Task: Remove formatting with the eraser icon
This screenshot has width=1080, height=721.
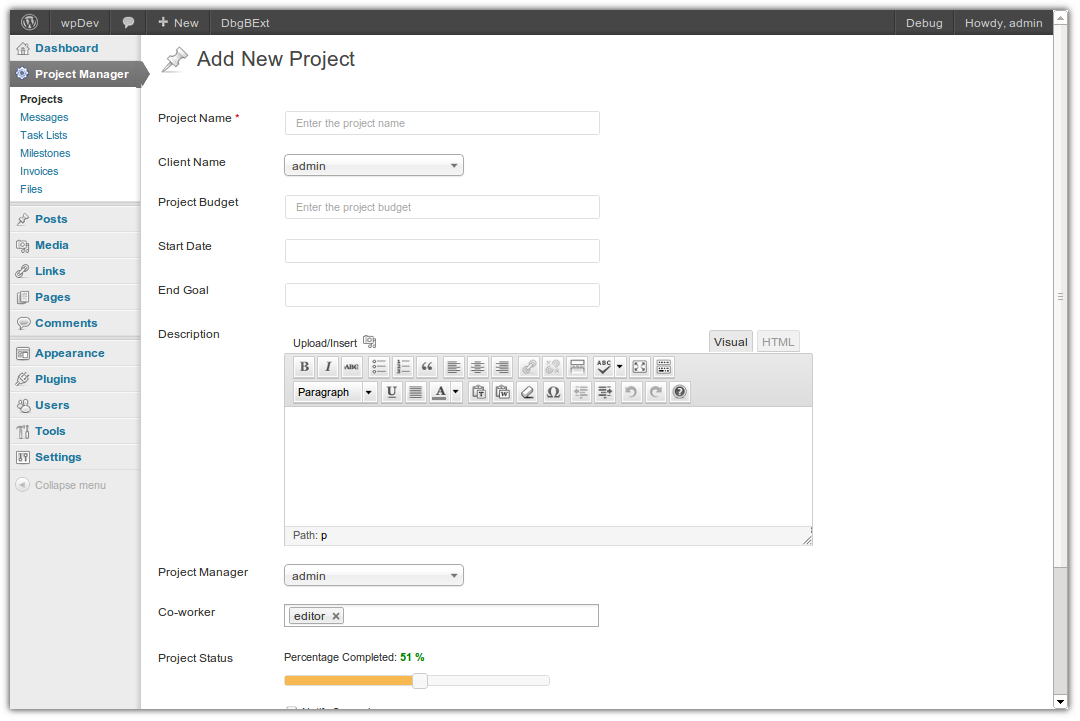Action: [528, 393]
